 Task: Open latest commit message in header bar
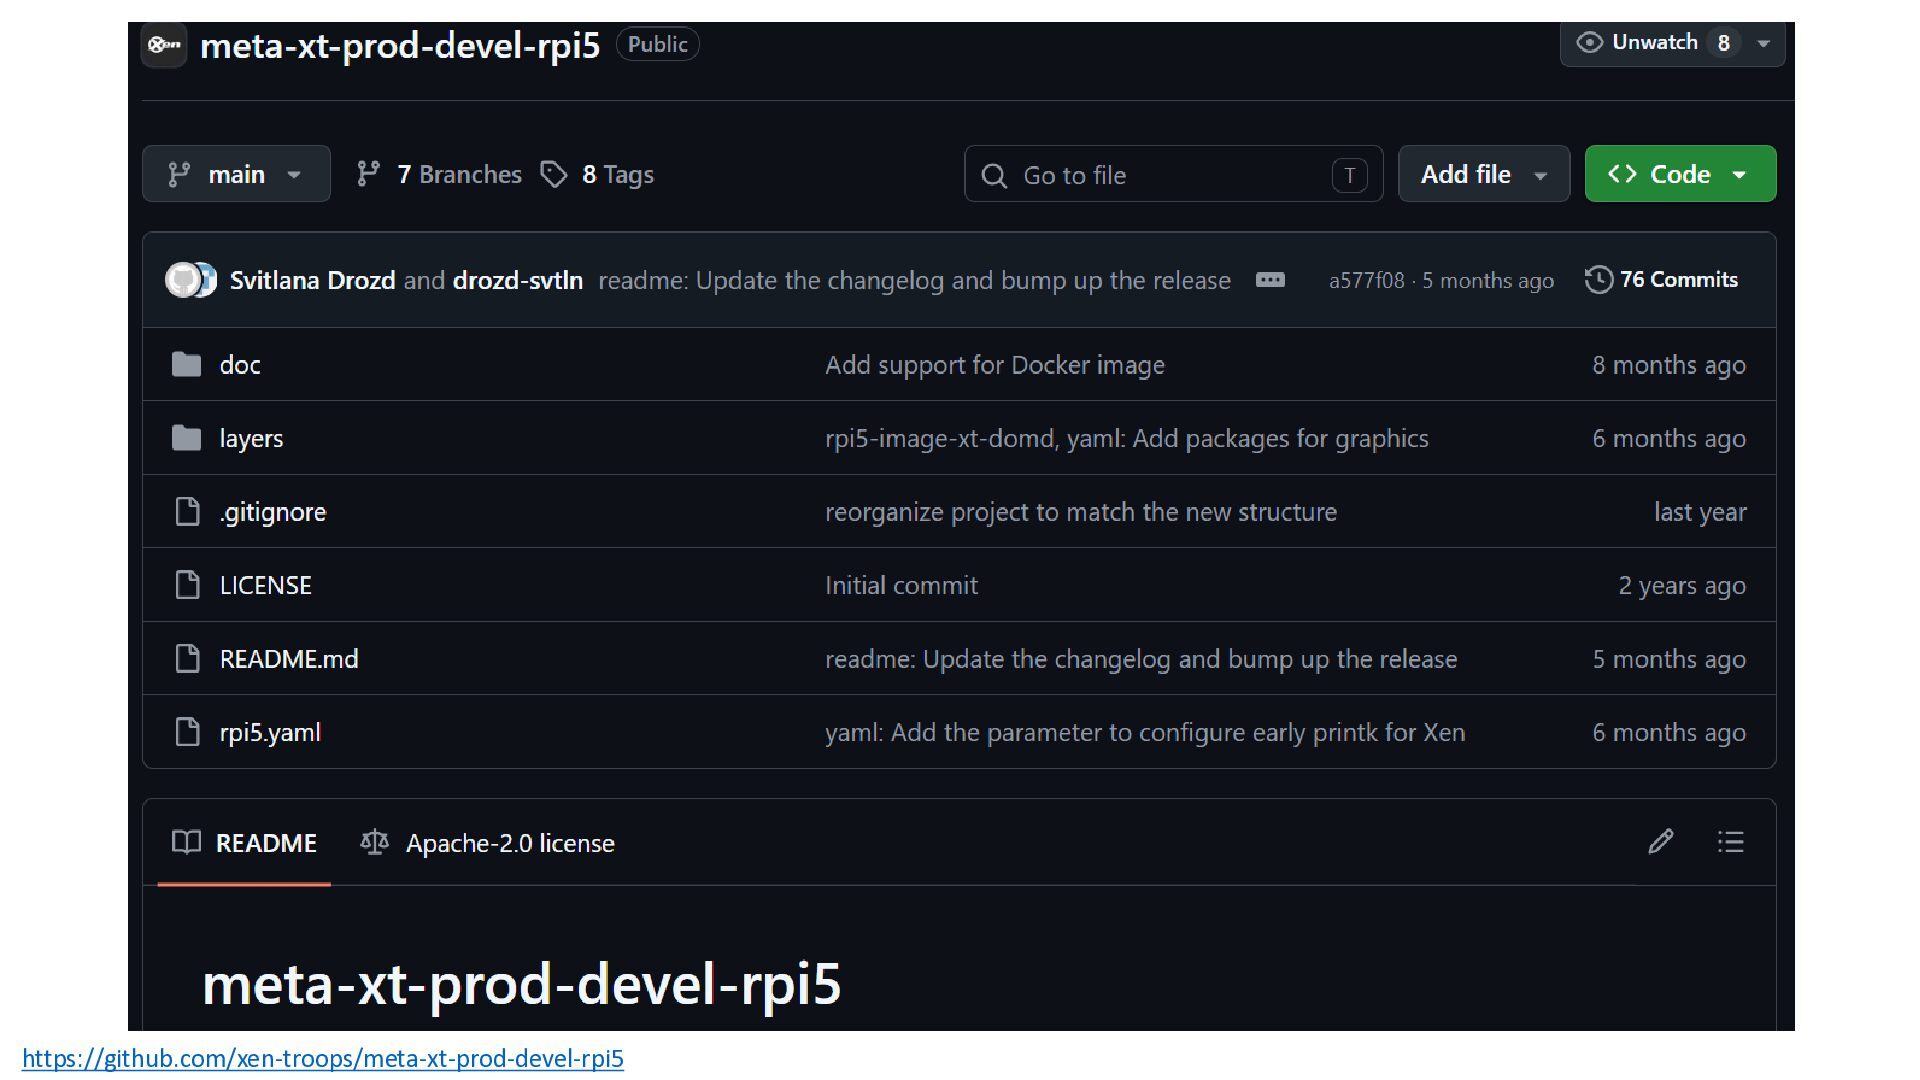click(x=914, y=280)
